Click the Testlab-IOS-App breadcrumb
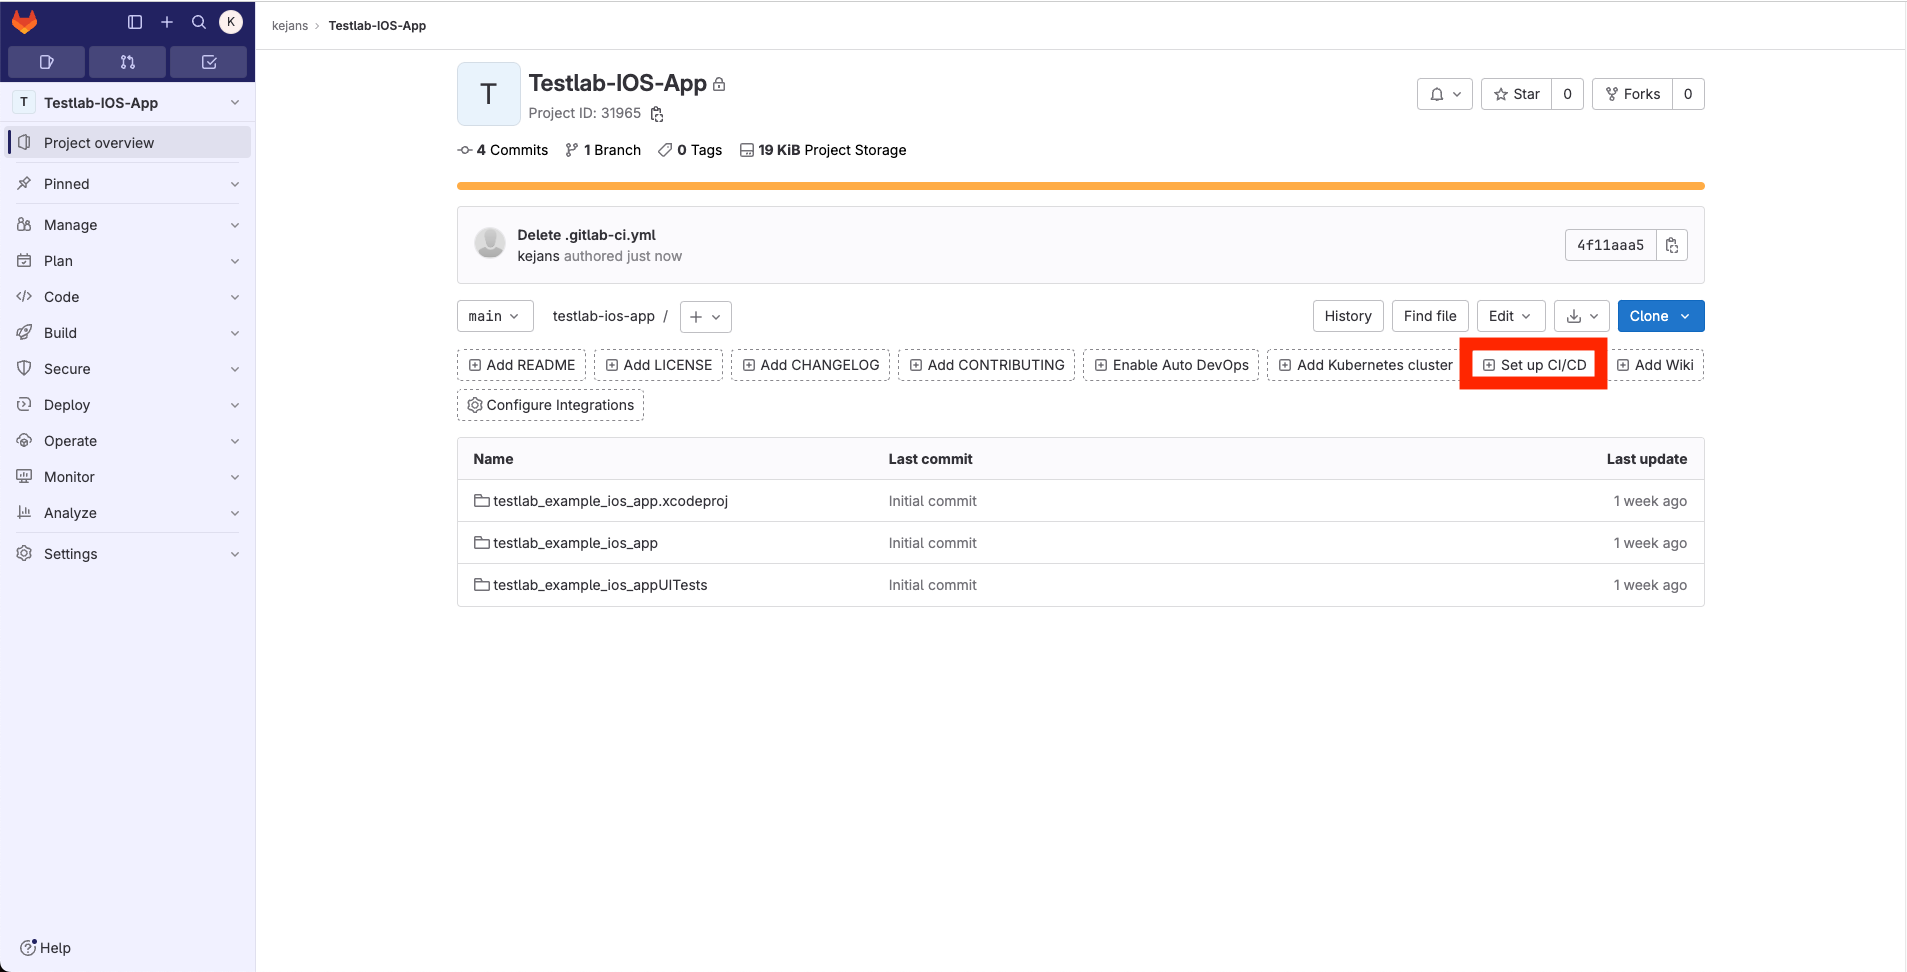Screen dimensions: 1907x972 tap(377, 26)
